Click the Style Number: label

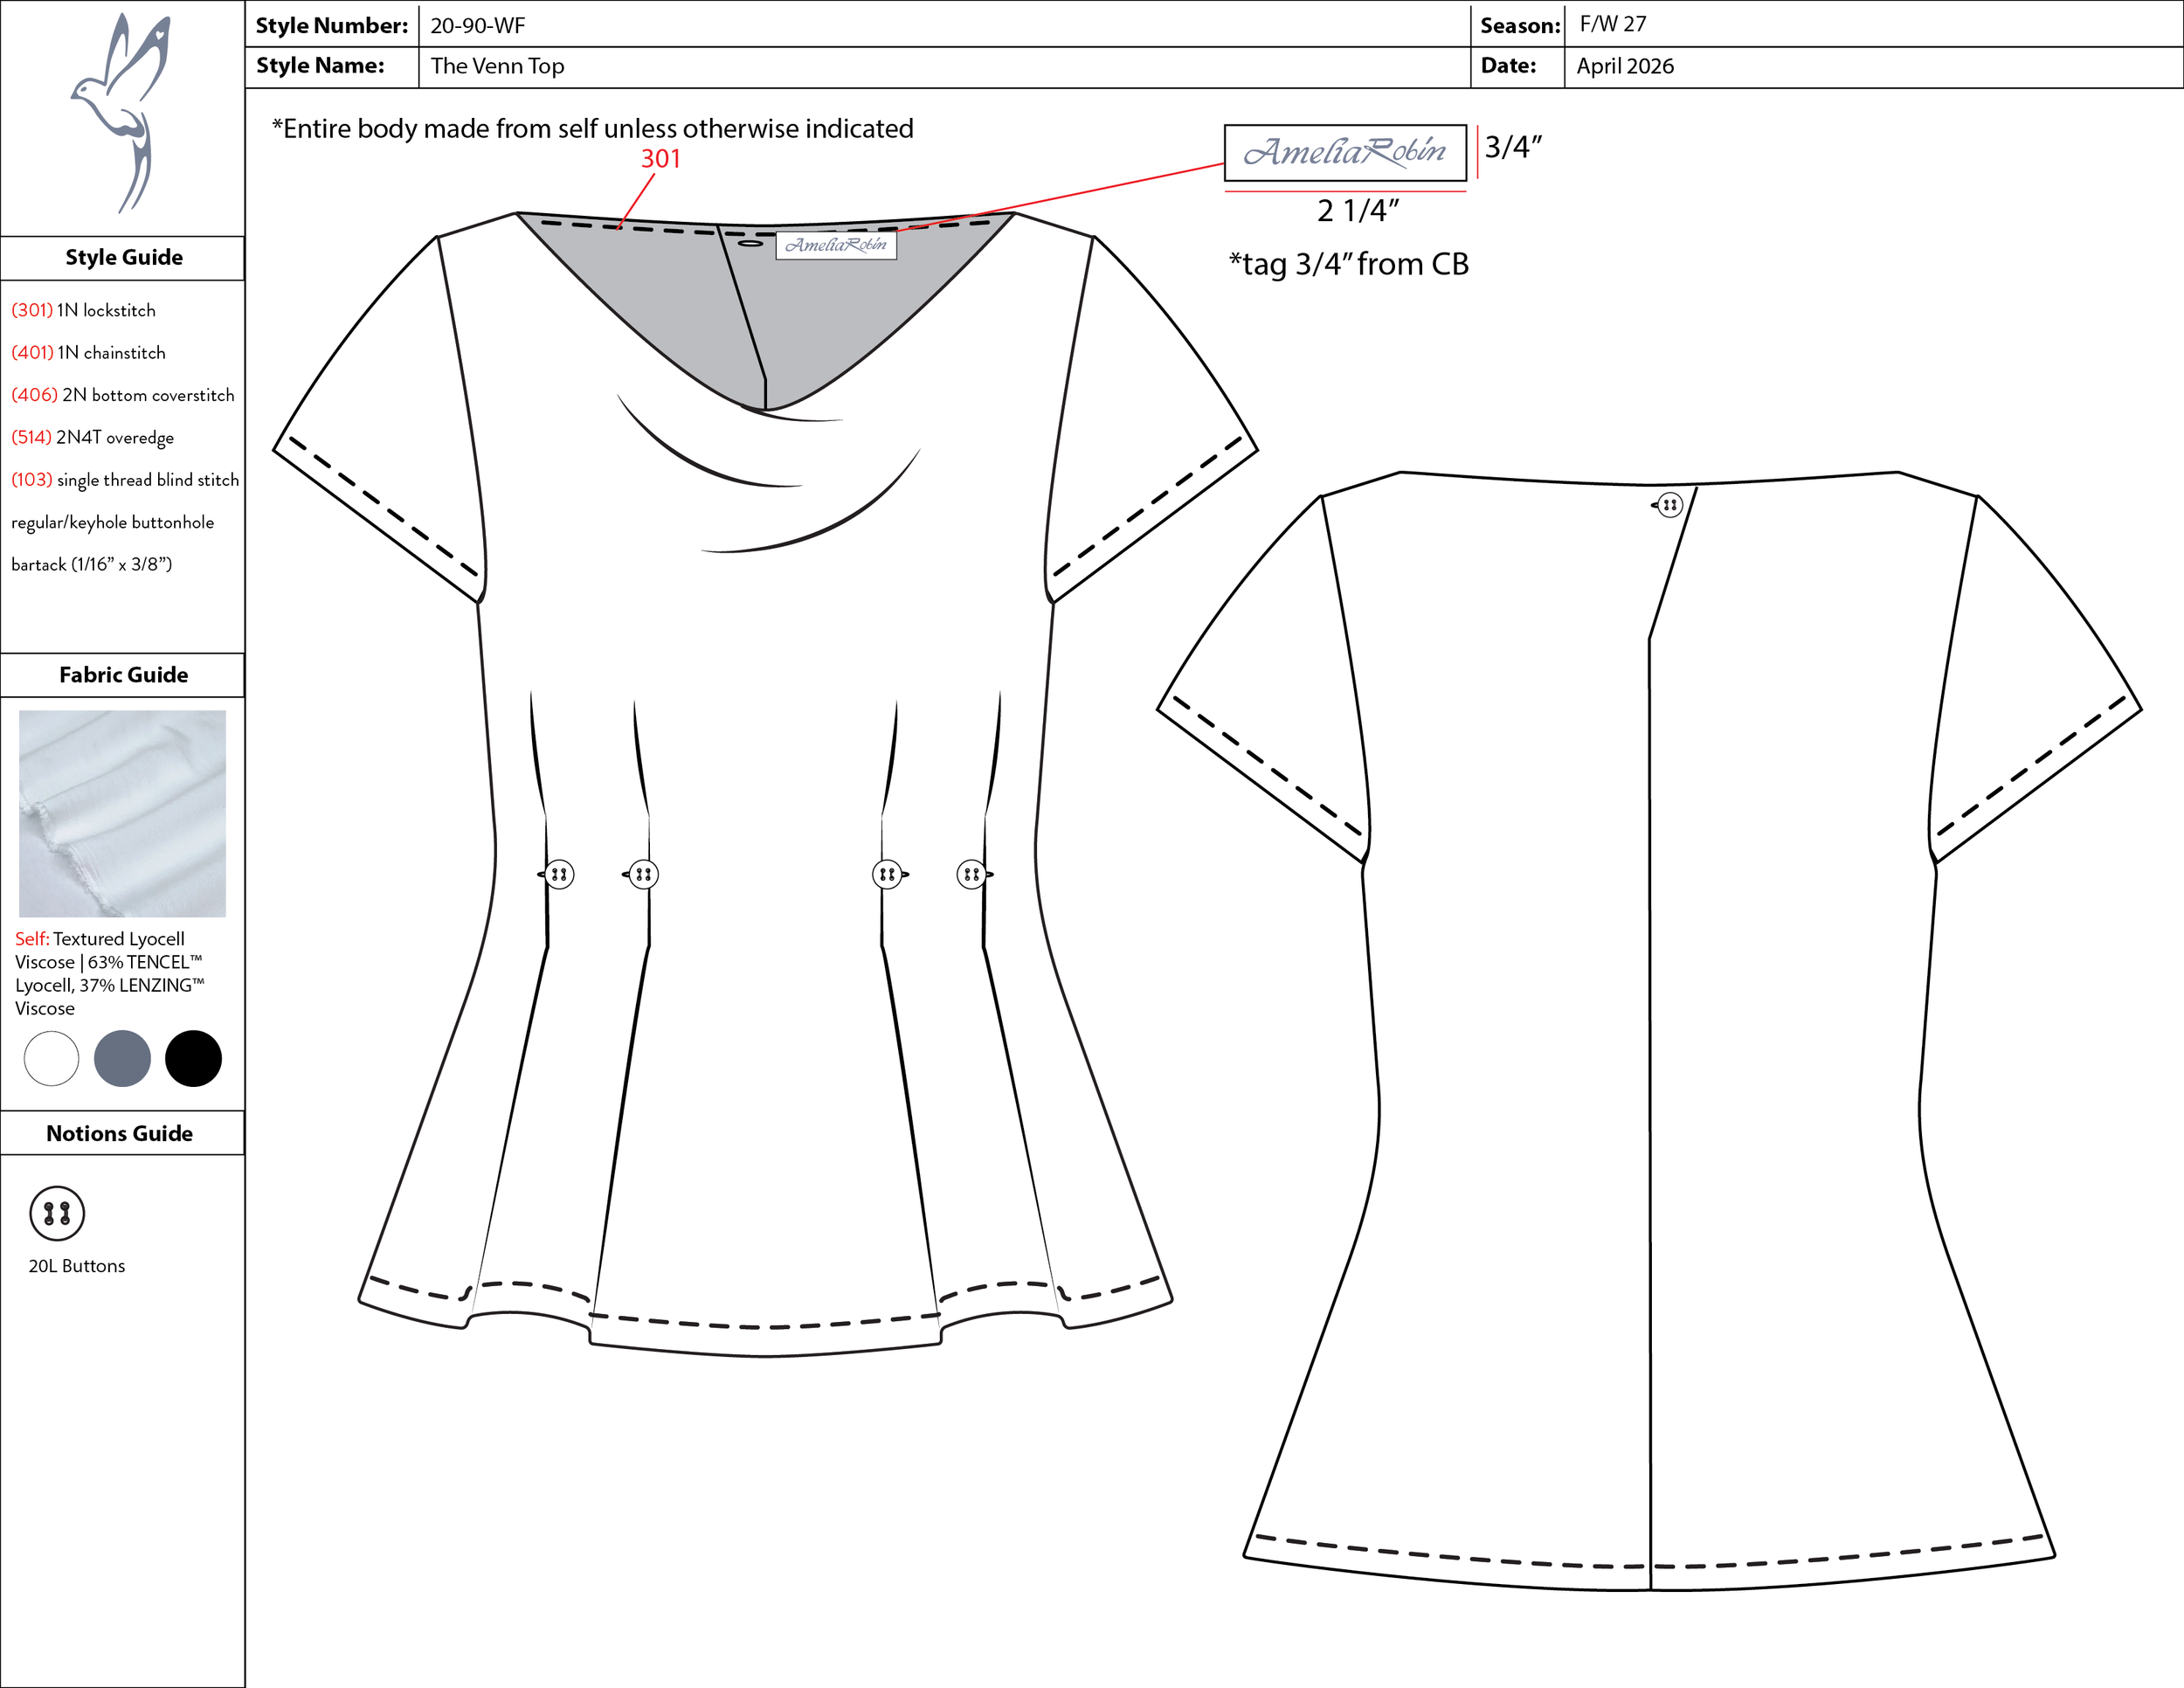(x=332, y=26)
